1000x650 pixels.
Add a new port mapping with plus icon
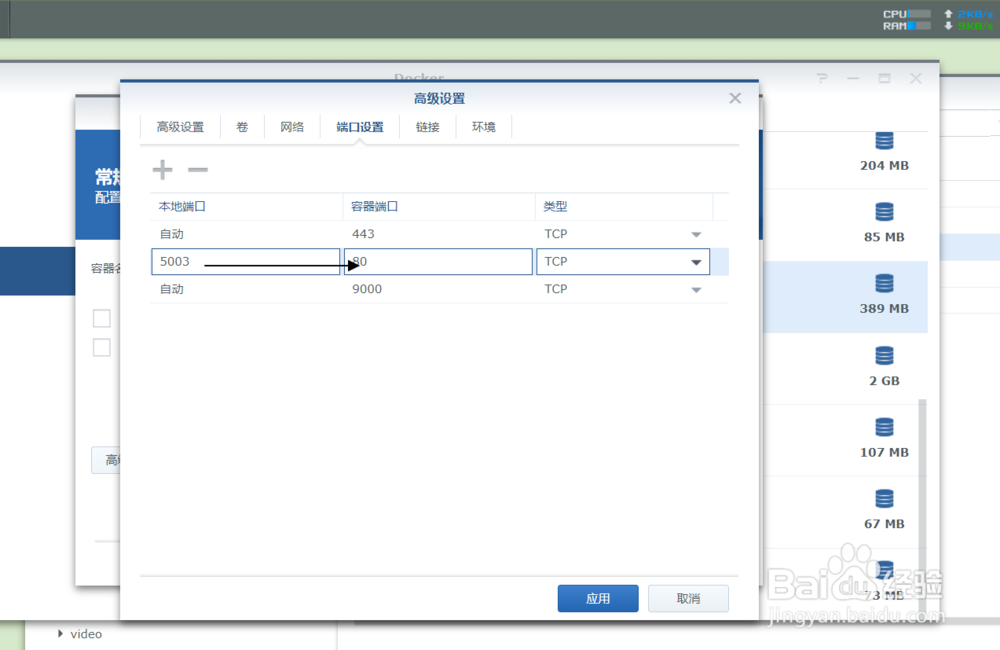coord(163,170)
